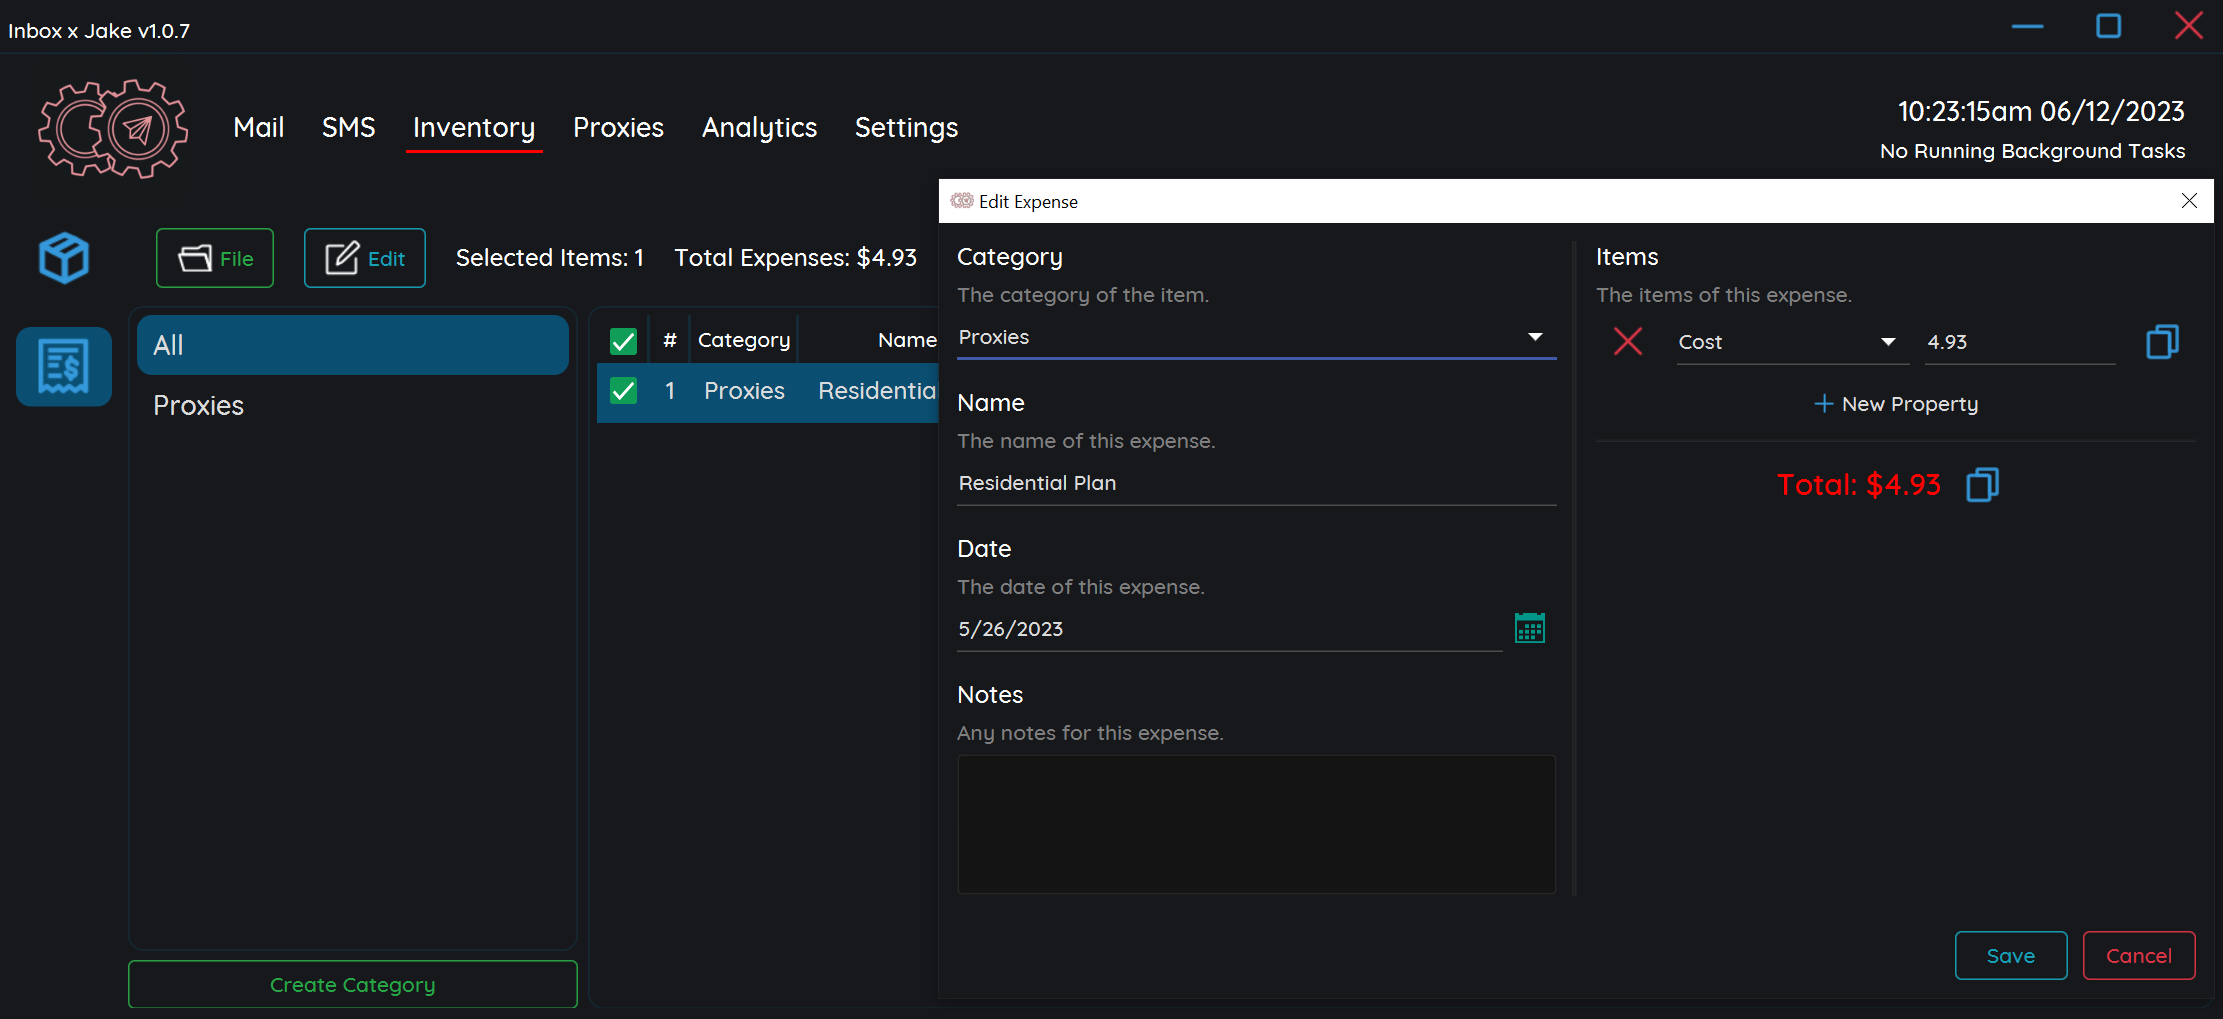Uncheck the Residential Plan row checkbox

[x=622, y=391]
